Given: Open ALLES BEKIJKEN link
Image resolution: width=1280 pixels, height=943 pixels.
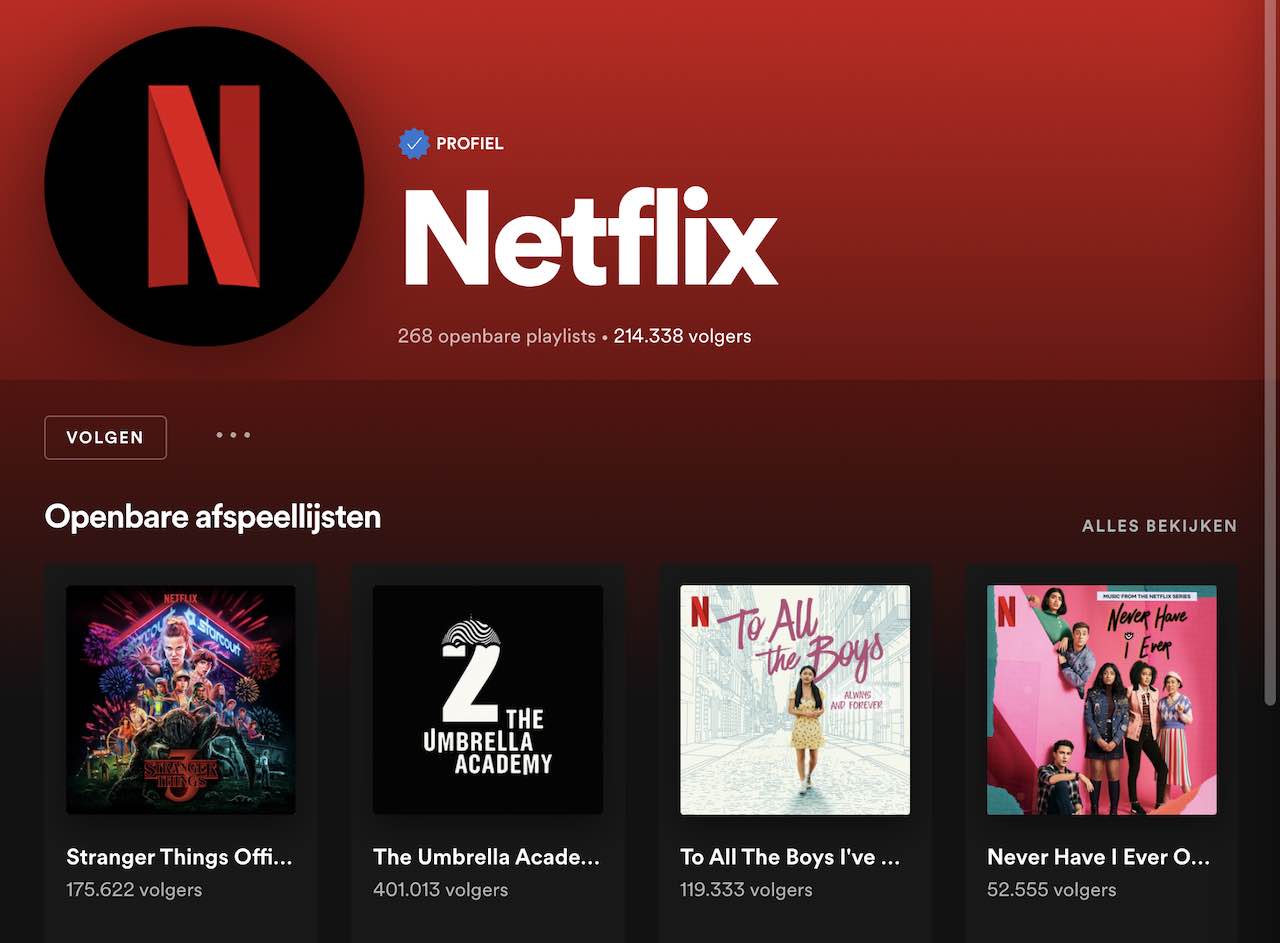Looking at the screenshot, I should [x=1159, y=526].
